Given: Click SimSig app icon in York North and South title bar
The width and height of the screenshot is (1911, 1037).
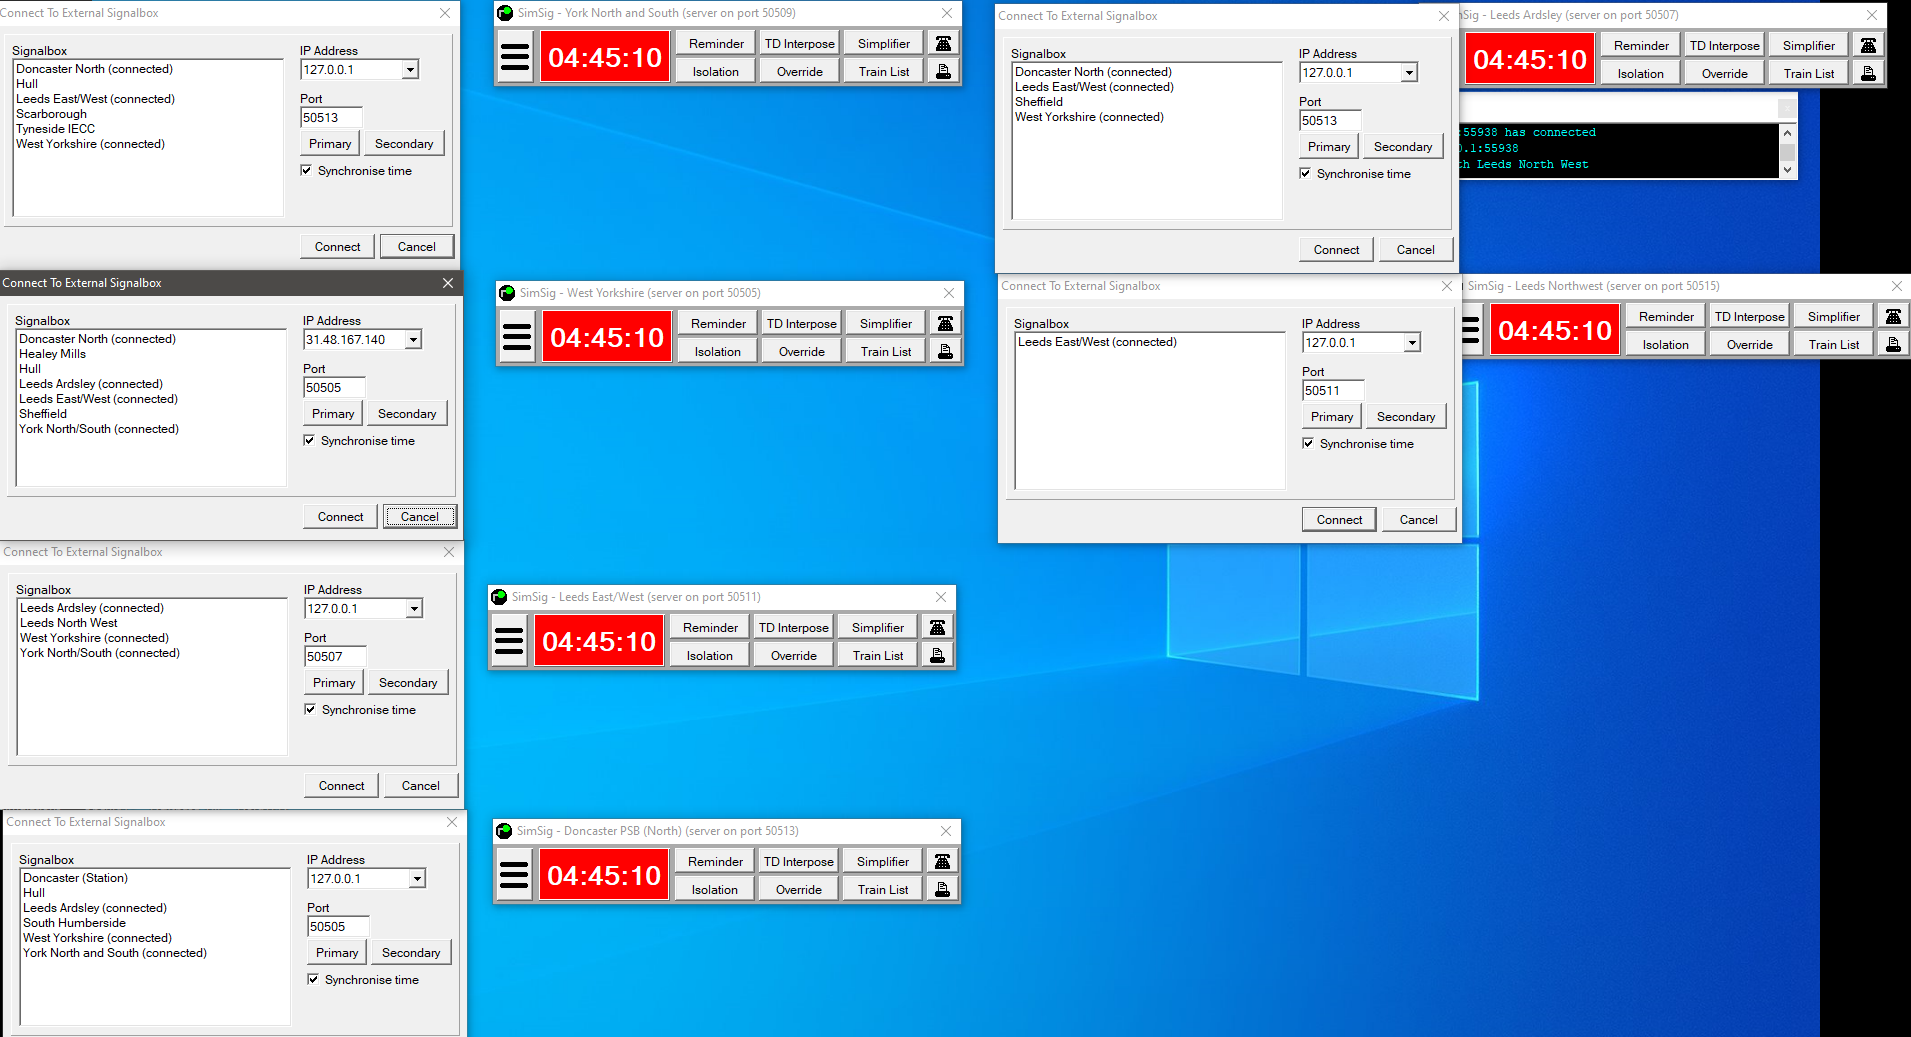Looking at the screenshot, I should (x=506, y=13).
